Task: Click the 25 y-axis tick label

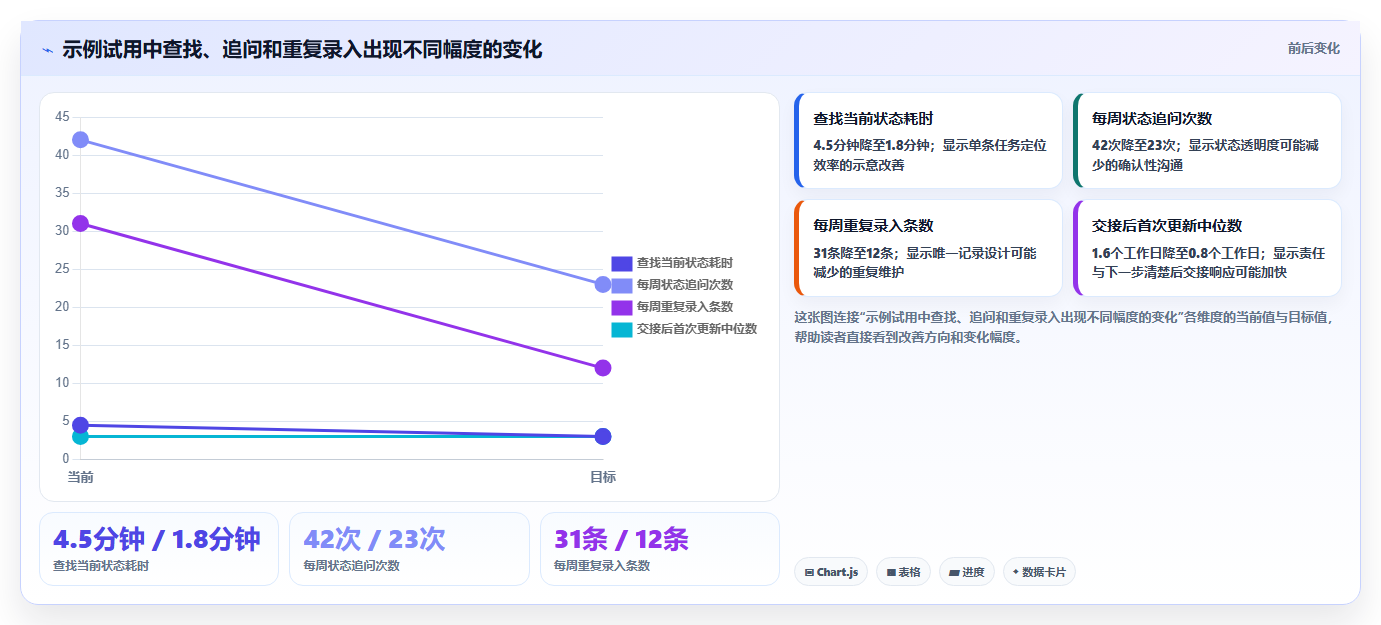Action: (x=62, y=269)
